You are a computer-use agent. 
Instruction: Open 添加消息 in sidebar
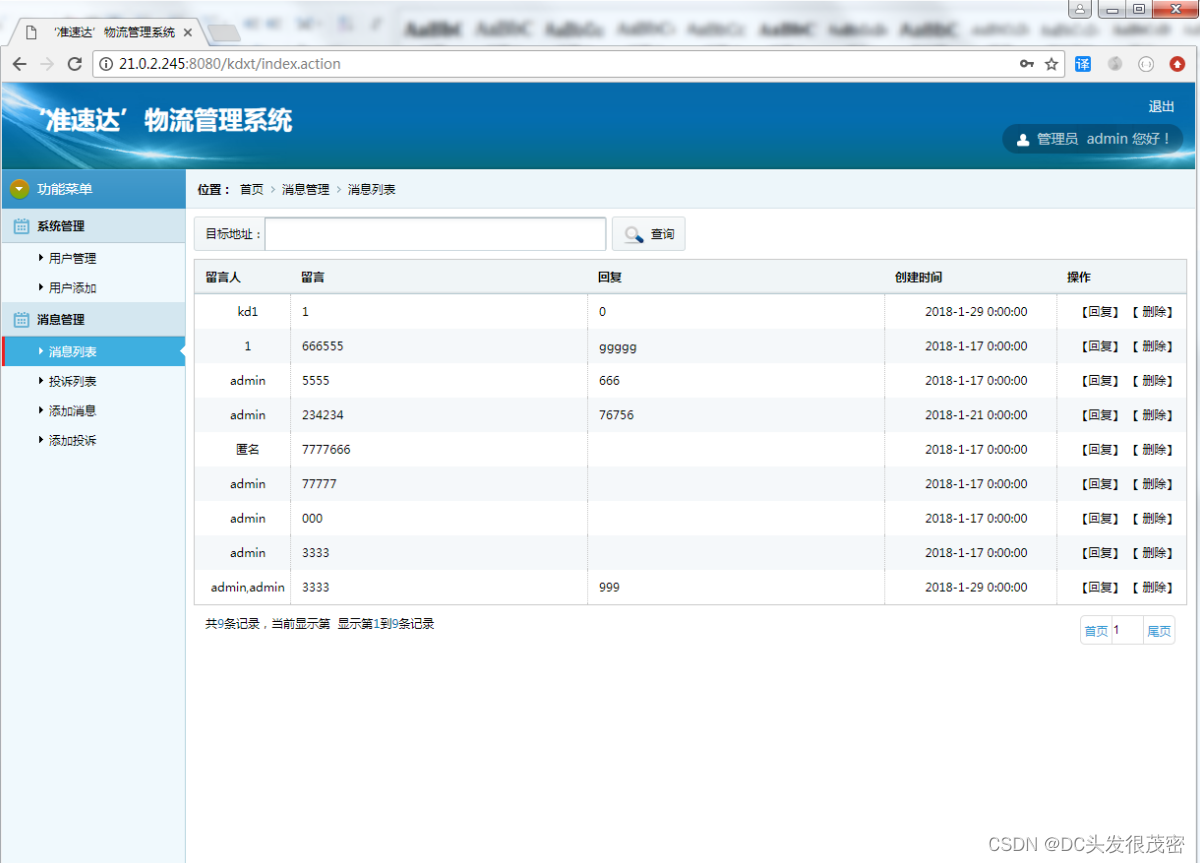tap(72, 411)
